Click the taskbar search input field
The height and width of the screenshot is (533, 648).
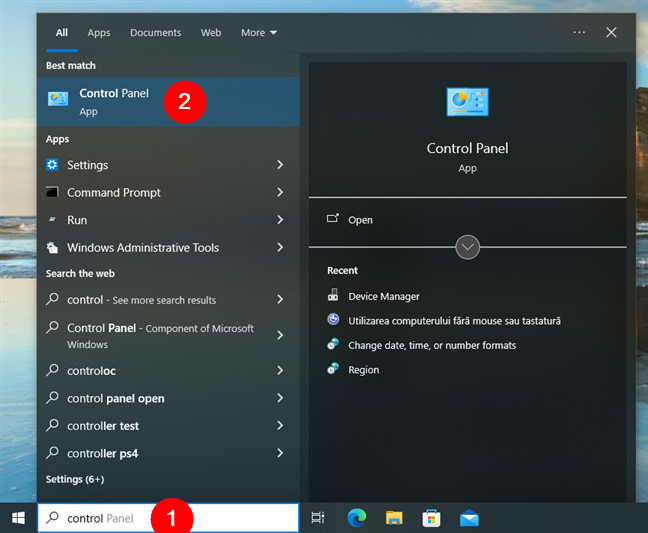[168, 518]
